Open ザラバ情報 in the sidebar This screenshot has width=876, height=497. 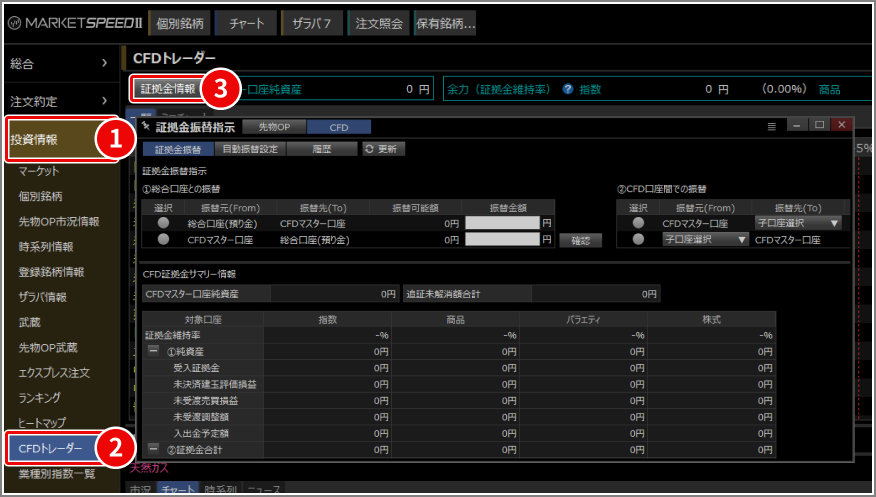tap(42, 297)
